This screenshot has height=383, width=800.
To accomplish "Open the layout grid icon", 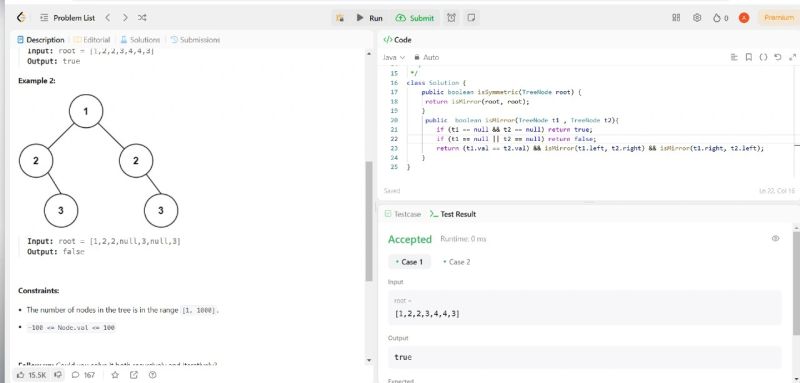I will [x=676, y=17].
